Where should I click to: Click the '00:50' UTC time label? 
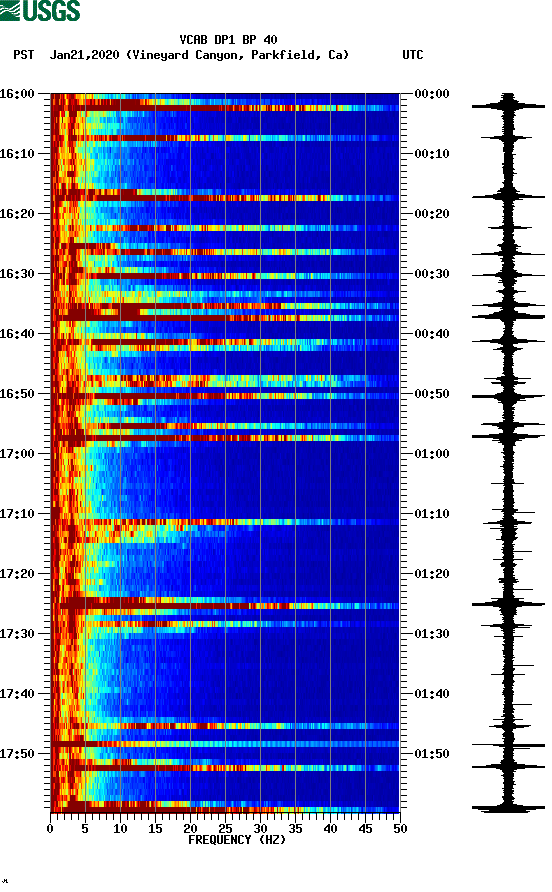pyautogui.click(x=432, y=394)
